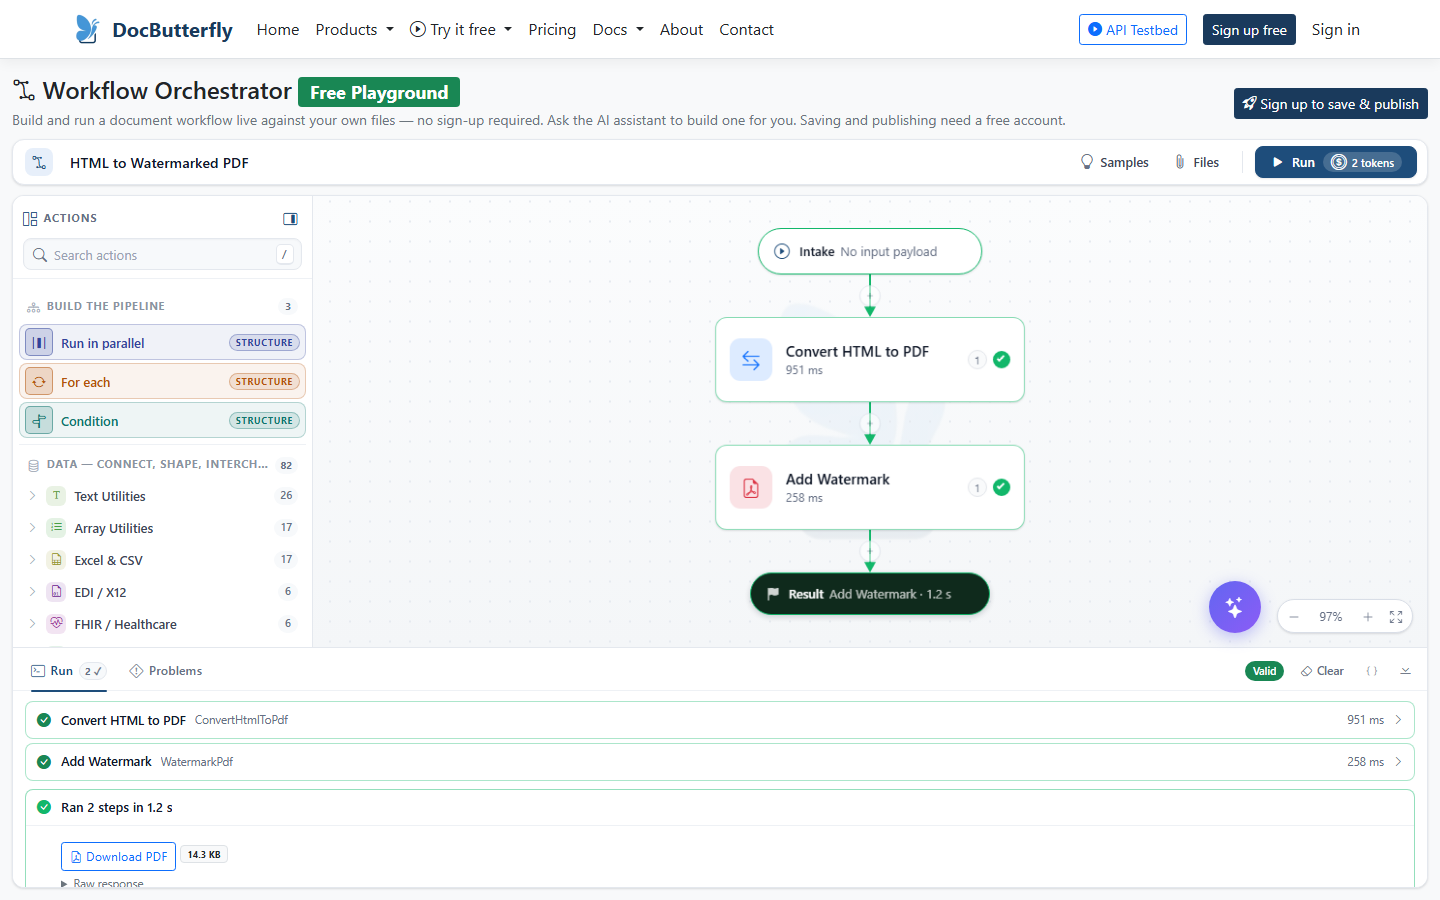The image size is (1440, 900).
Task: Click the AI assistant sparkle button
Action: click(1234, 607)
